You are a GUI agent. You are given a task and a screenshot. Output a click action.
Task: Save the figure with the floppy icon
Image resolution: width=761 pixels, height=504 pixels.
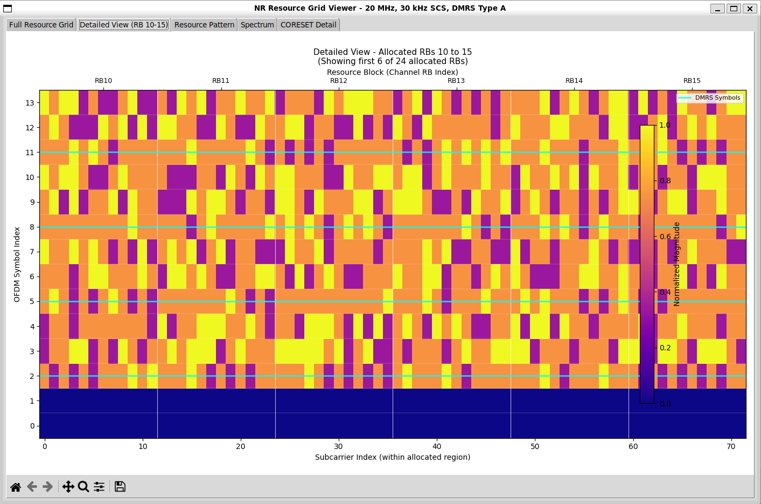120,486
